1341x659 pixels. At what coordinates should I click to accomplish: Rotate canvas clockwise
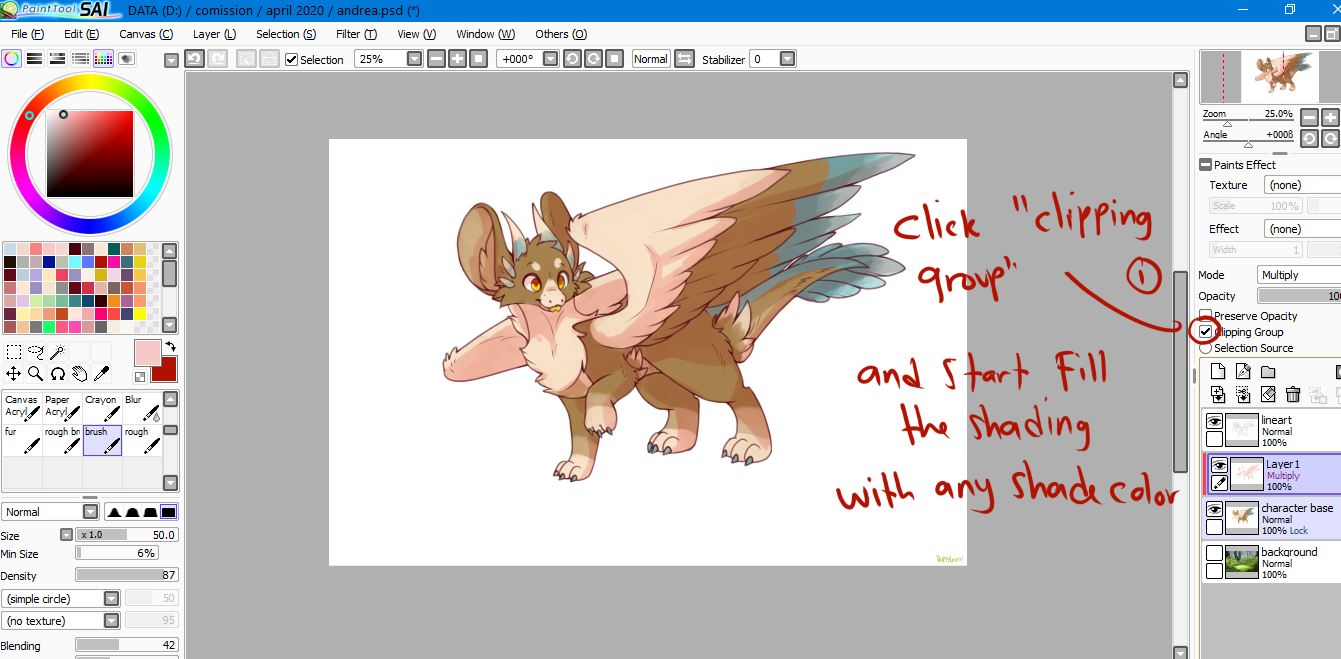click(593, 59)
